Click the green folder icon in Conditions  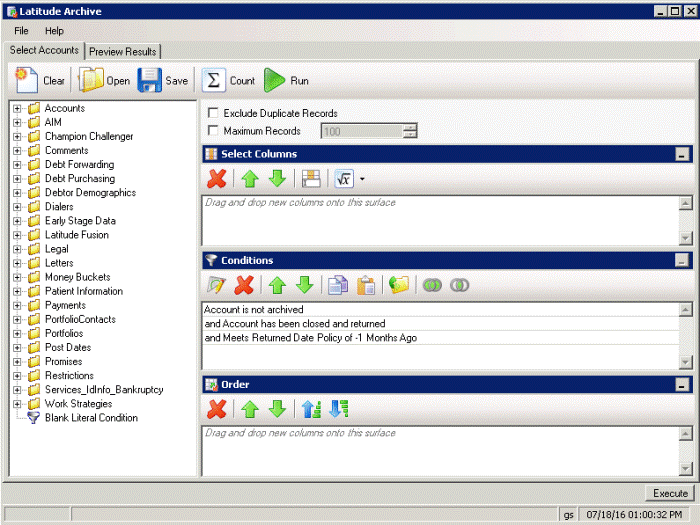tap(399, 285)
